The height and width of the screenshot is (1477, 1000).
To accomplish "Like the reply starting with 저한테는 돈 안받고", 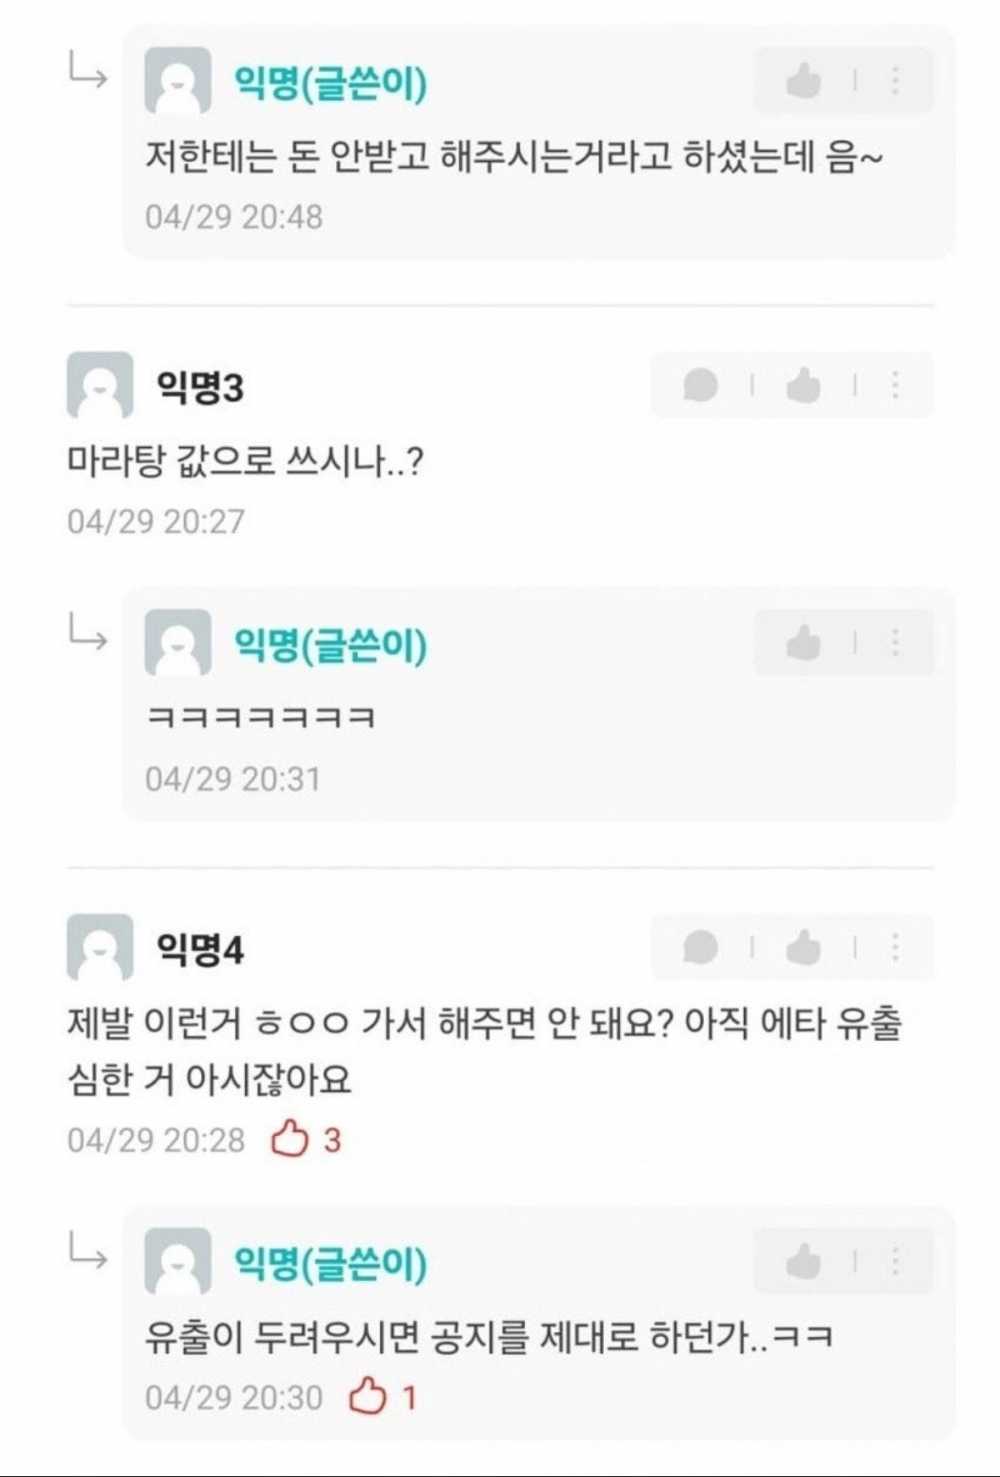I will 803,81.
